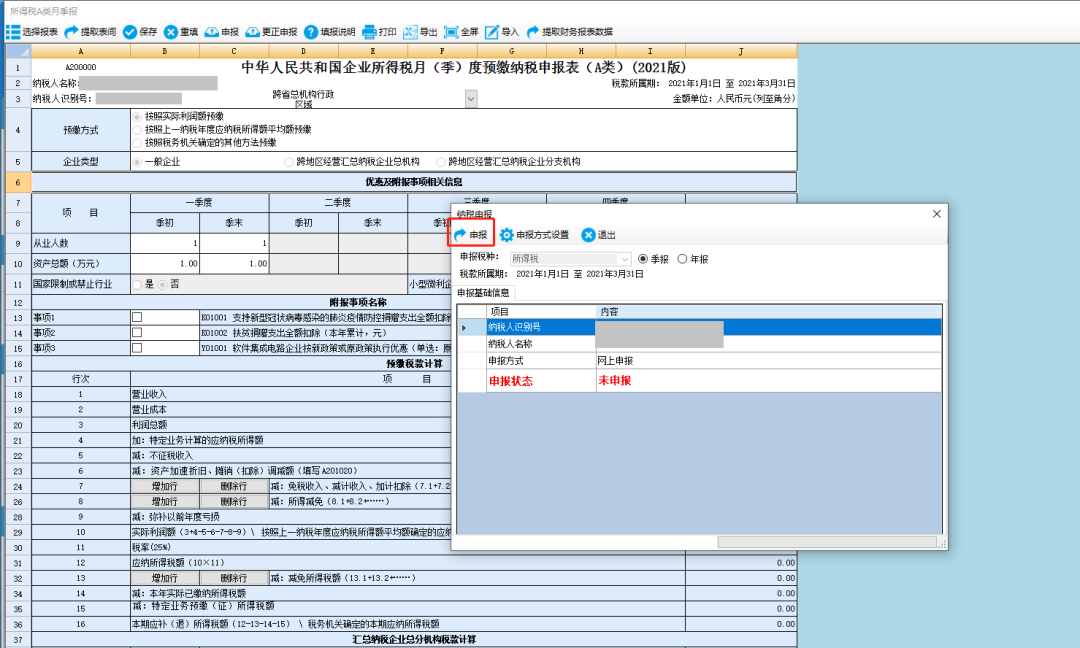
Task: Switch to 全屏 fullscreen mode
Action: [x=461, y=32]
